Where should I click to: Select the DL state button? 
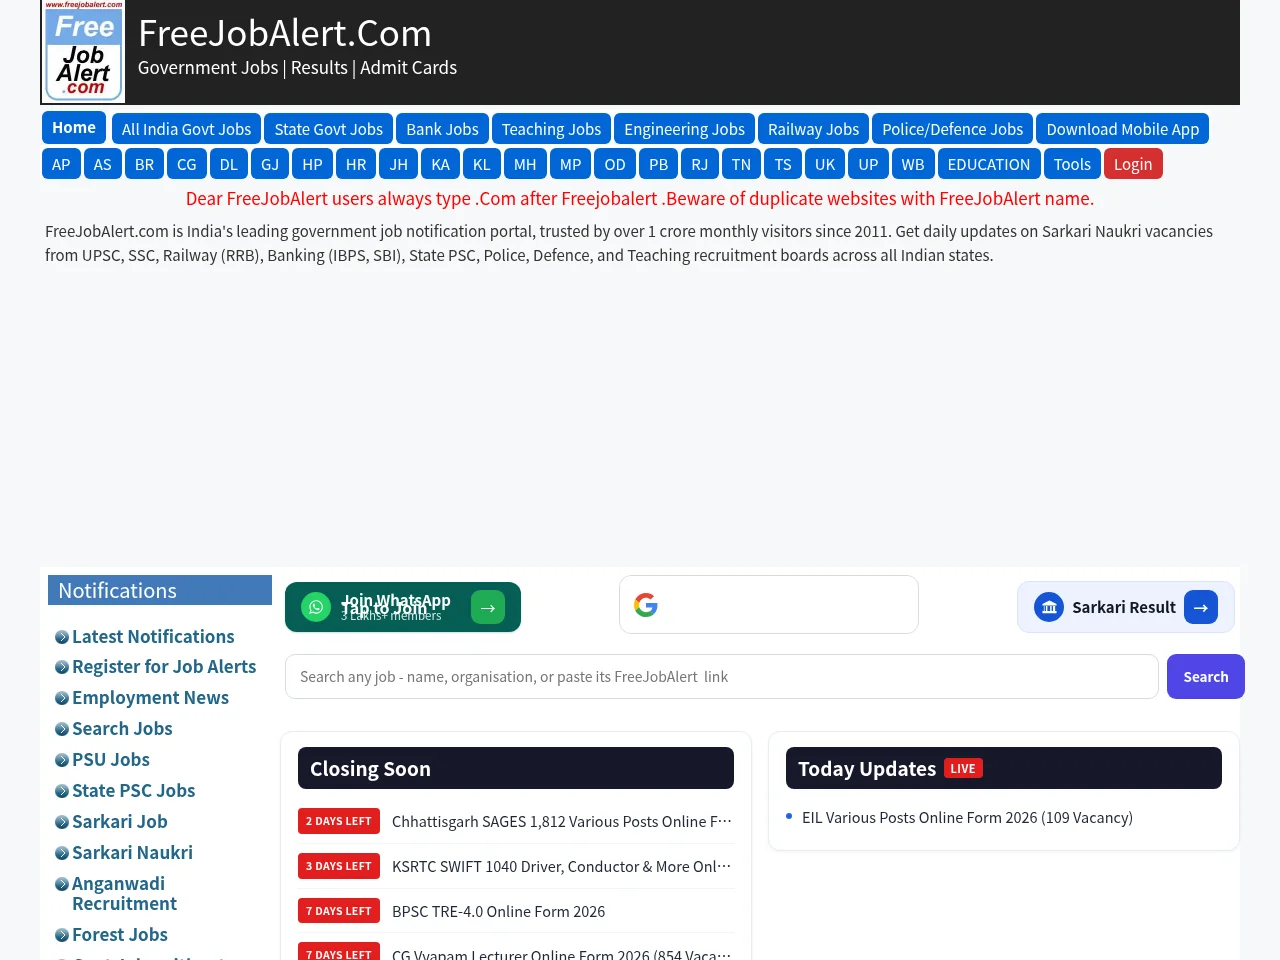pos(229,164)
